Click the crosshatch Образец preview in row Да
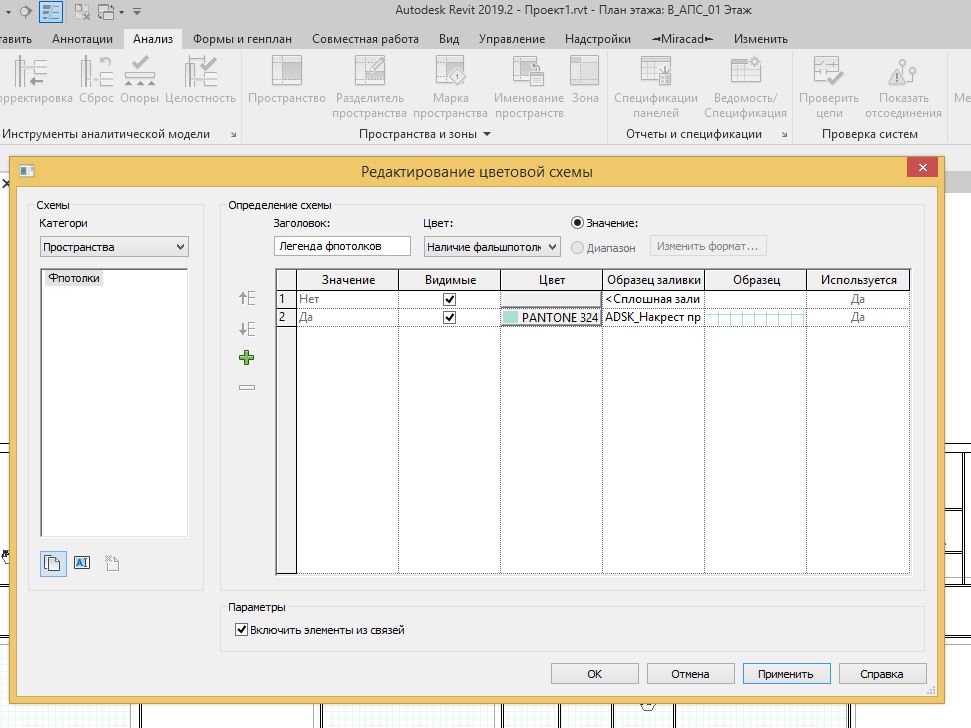Image resolution: width=971 pixels, height=728 pixels. (755, 318)
